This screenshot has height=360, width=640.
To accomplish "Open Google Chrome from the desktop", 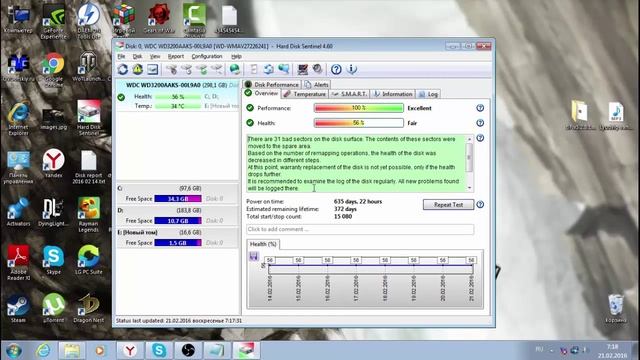I will click(53, 69).
